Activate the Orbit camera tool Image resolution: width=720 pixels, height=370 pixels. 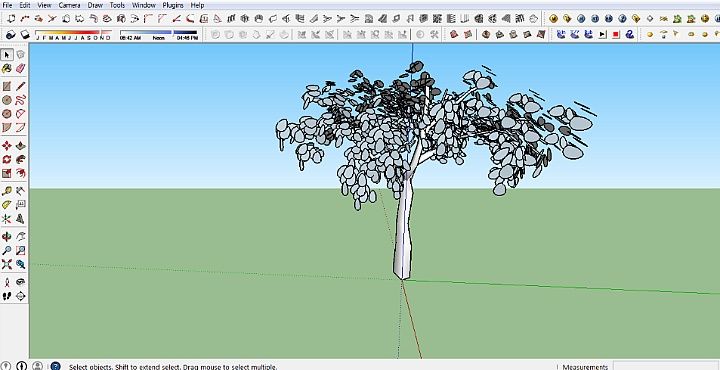pos(6,237)
